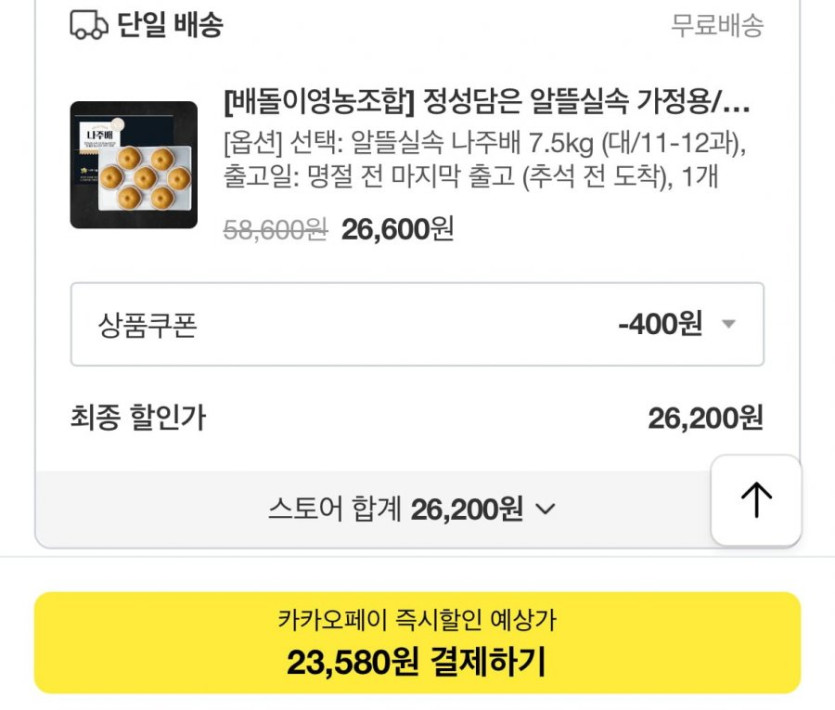
Task: Click the 무료배송 label
Action: click(x=717, y=25)
